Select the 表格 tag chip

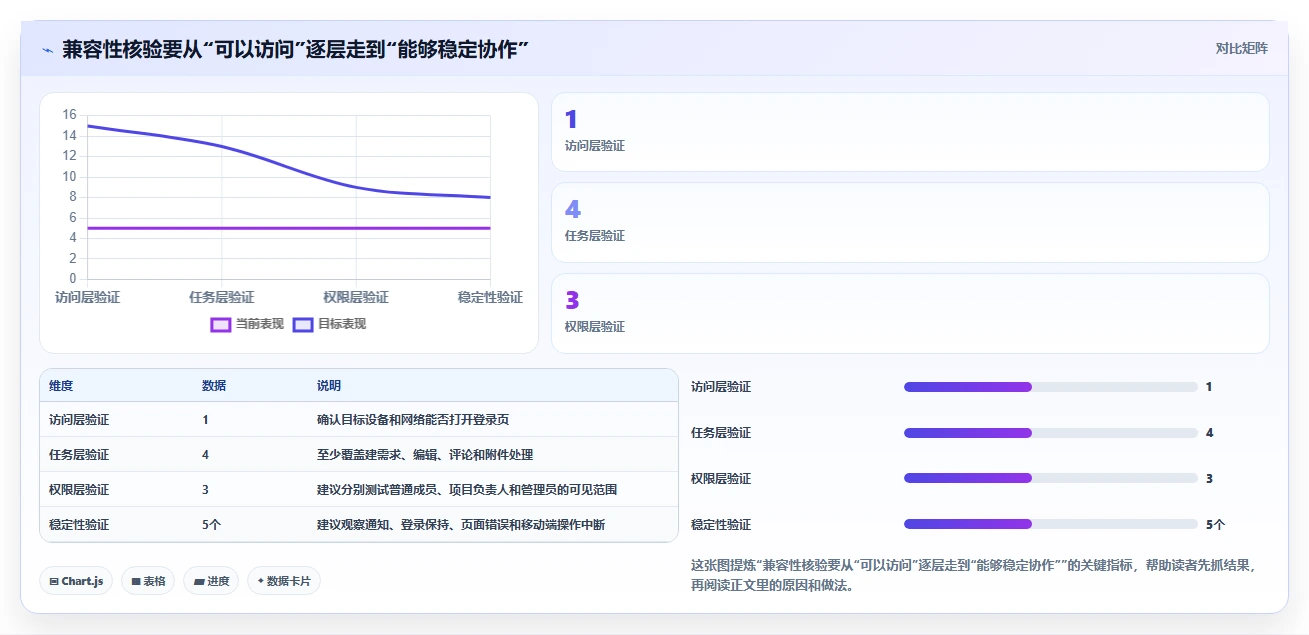click(148, 581)
